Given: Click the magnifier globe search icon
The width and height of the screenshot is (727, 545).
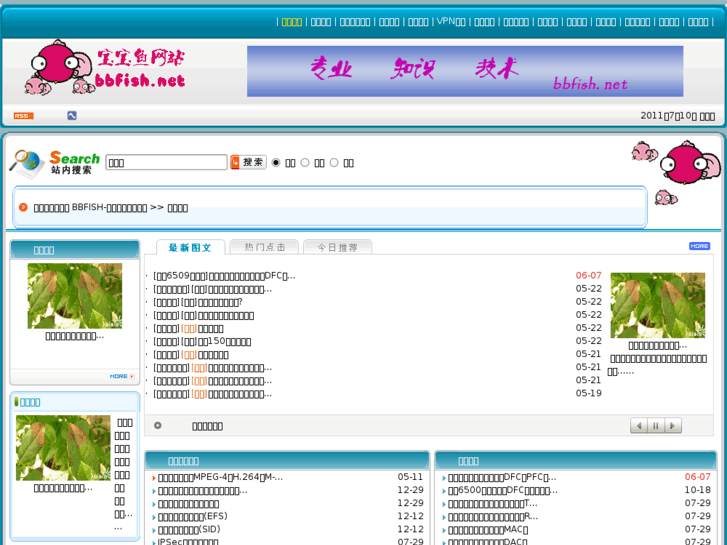Looking at the screenshot, I should click(27, 163).
